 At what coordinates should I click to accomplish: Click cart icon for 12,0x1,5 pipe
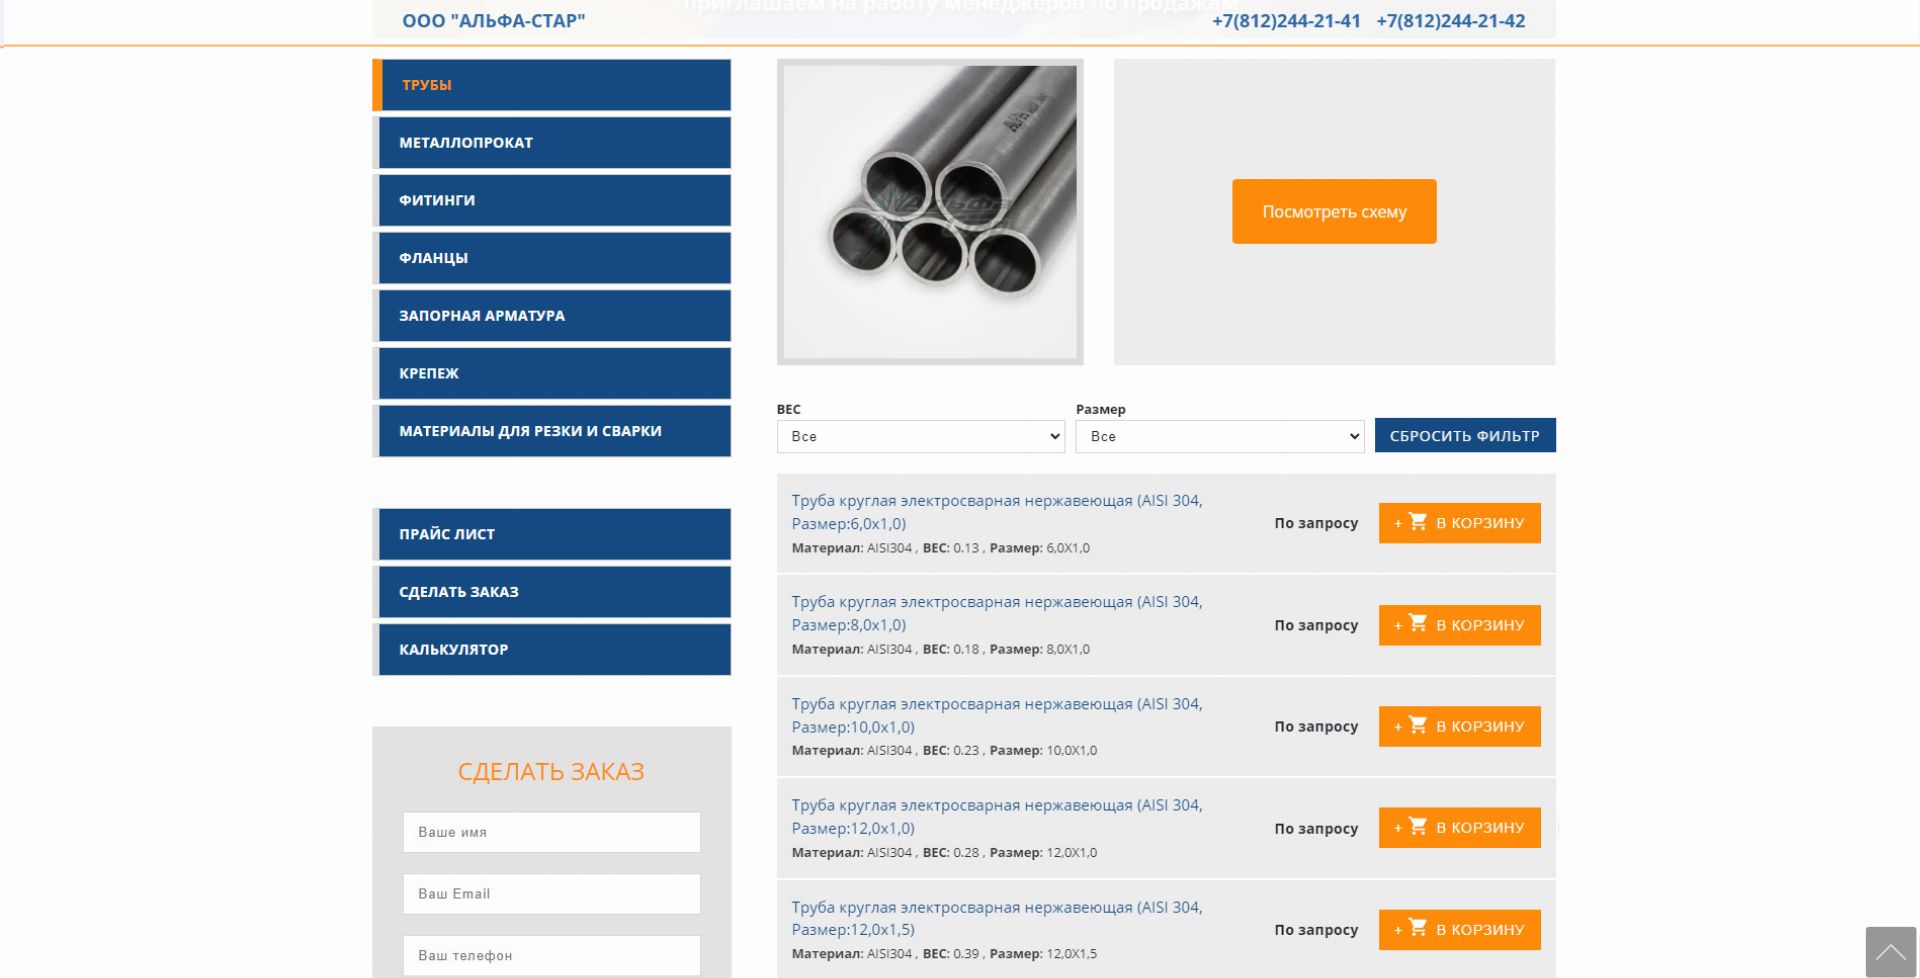[1417, 928]
